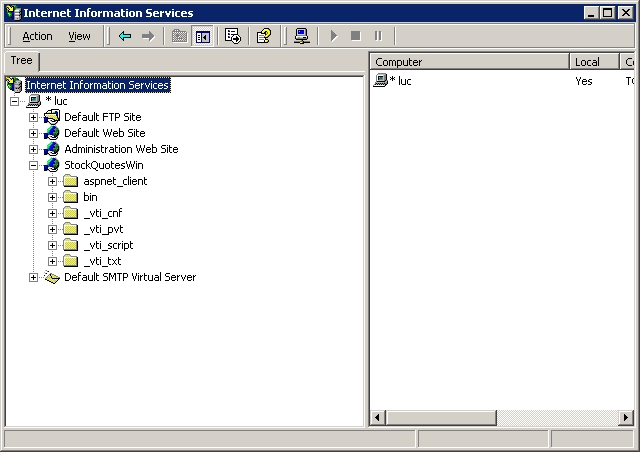Select the _vti_cnf label
The height and width of the screenshot is (452, 640).
pyautogui.click(x=103, y=213)
